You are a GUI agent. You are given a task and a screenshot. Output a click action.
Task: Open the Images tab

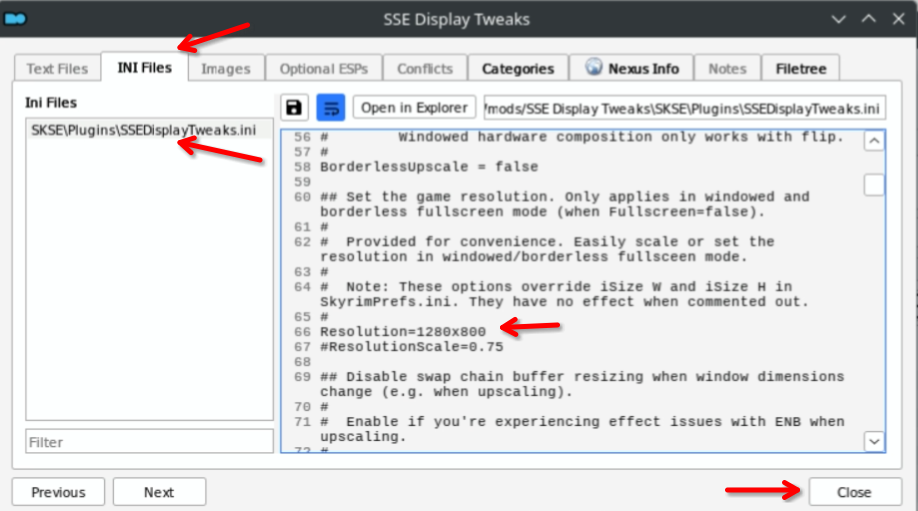click(225, 68)
